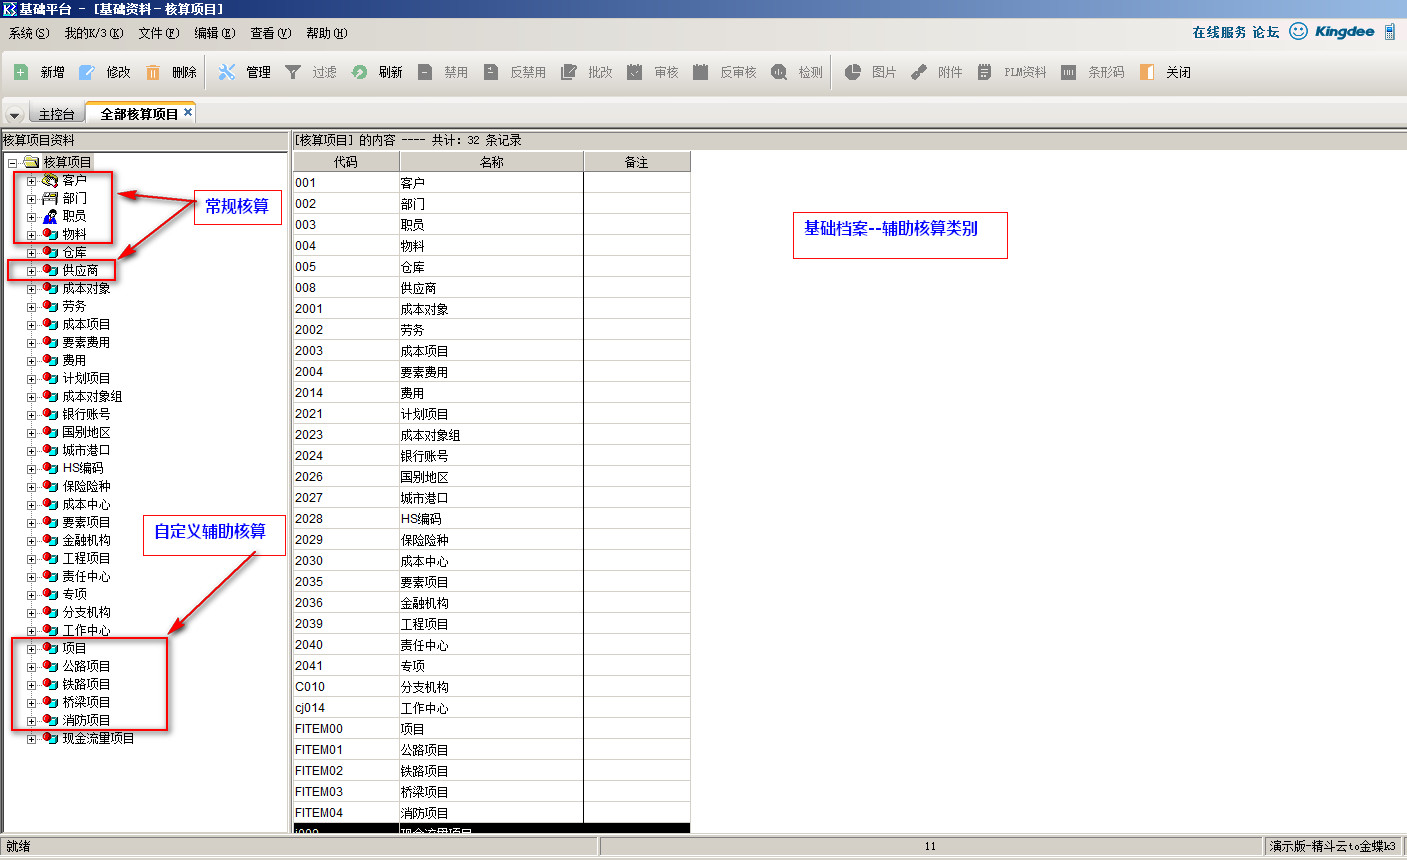
Task: Switch to the 主控台 tab
Action: tap(56, 114)
